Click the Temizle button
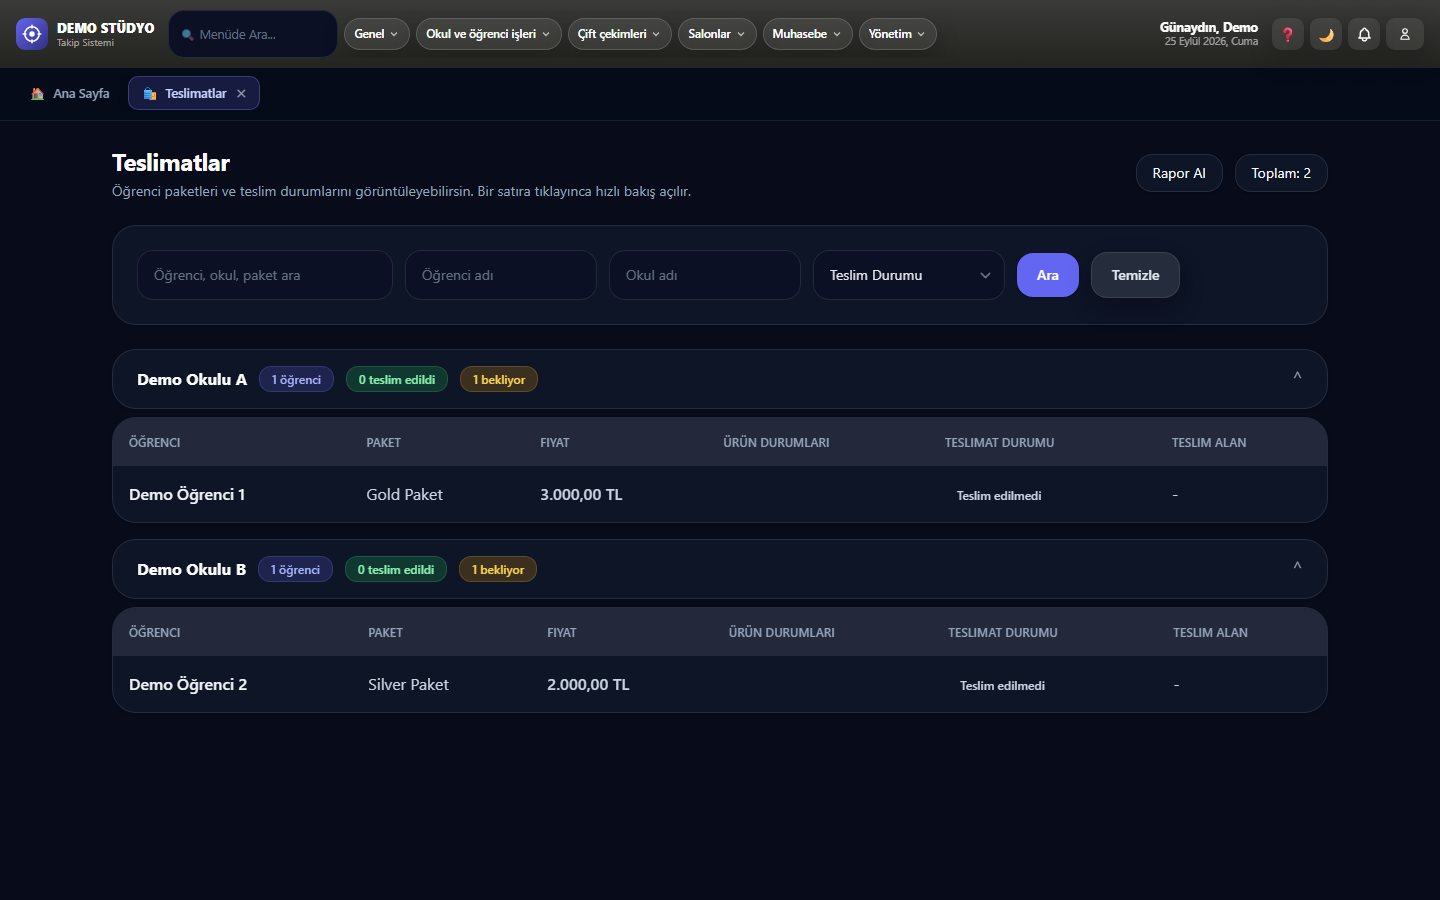 1135,275
